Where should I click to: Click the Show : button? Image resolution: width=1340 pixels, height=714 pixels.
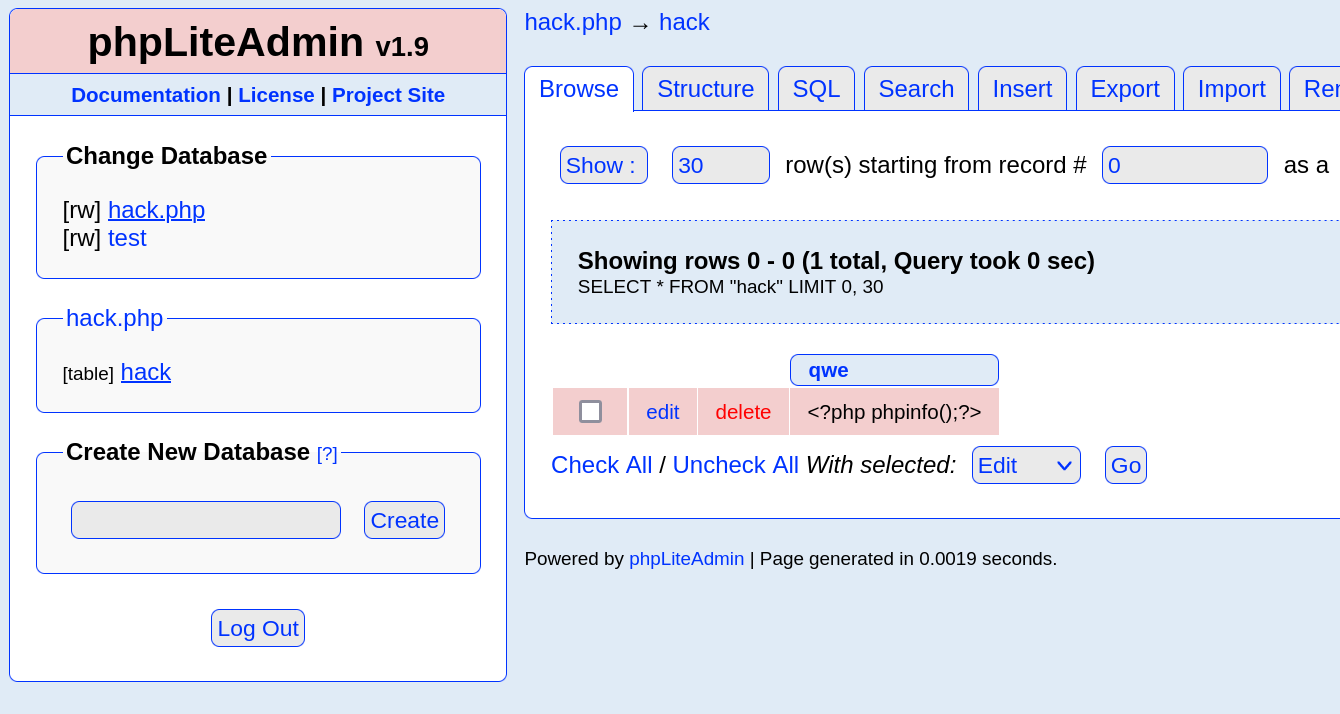click(x=604, y=165)
